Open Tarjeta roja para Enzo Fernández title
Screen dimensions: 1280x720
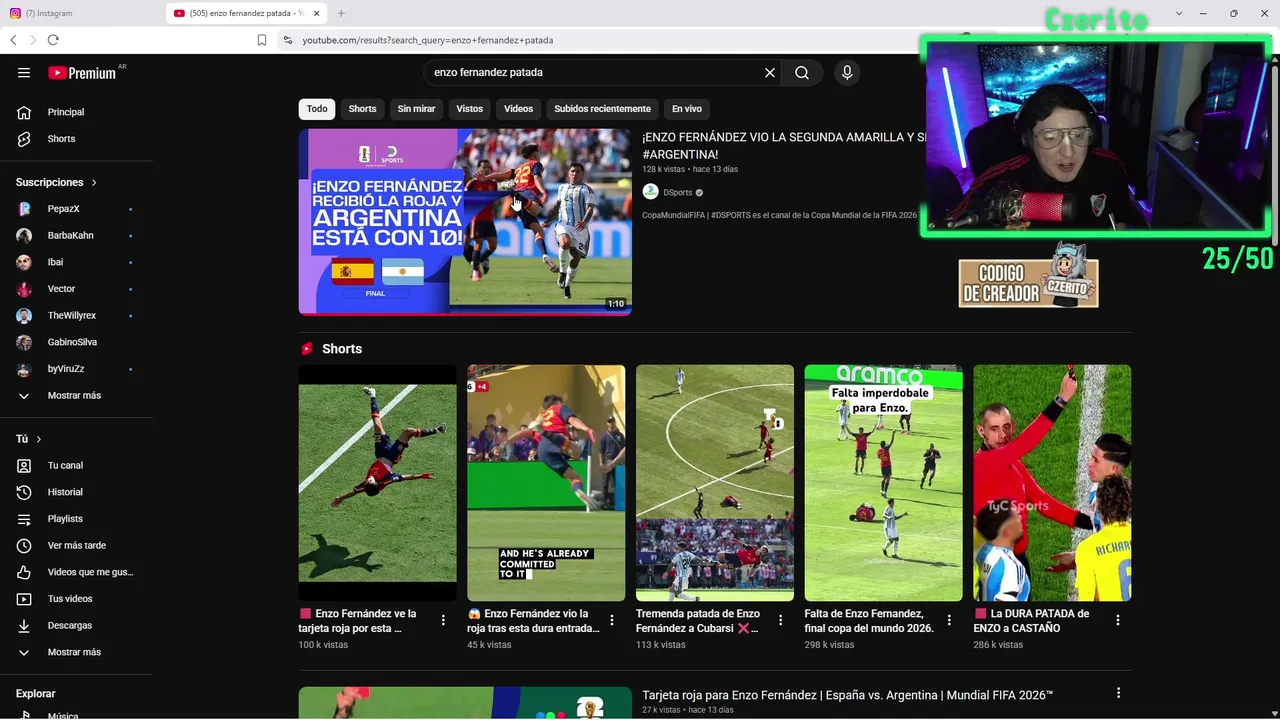(x=847, y=695)
